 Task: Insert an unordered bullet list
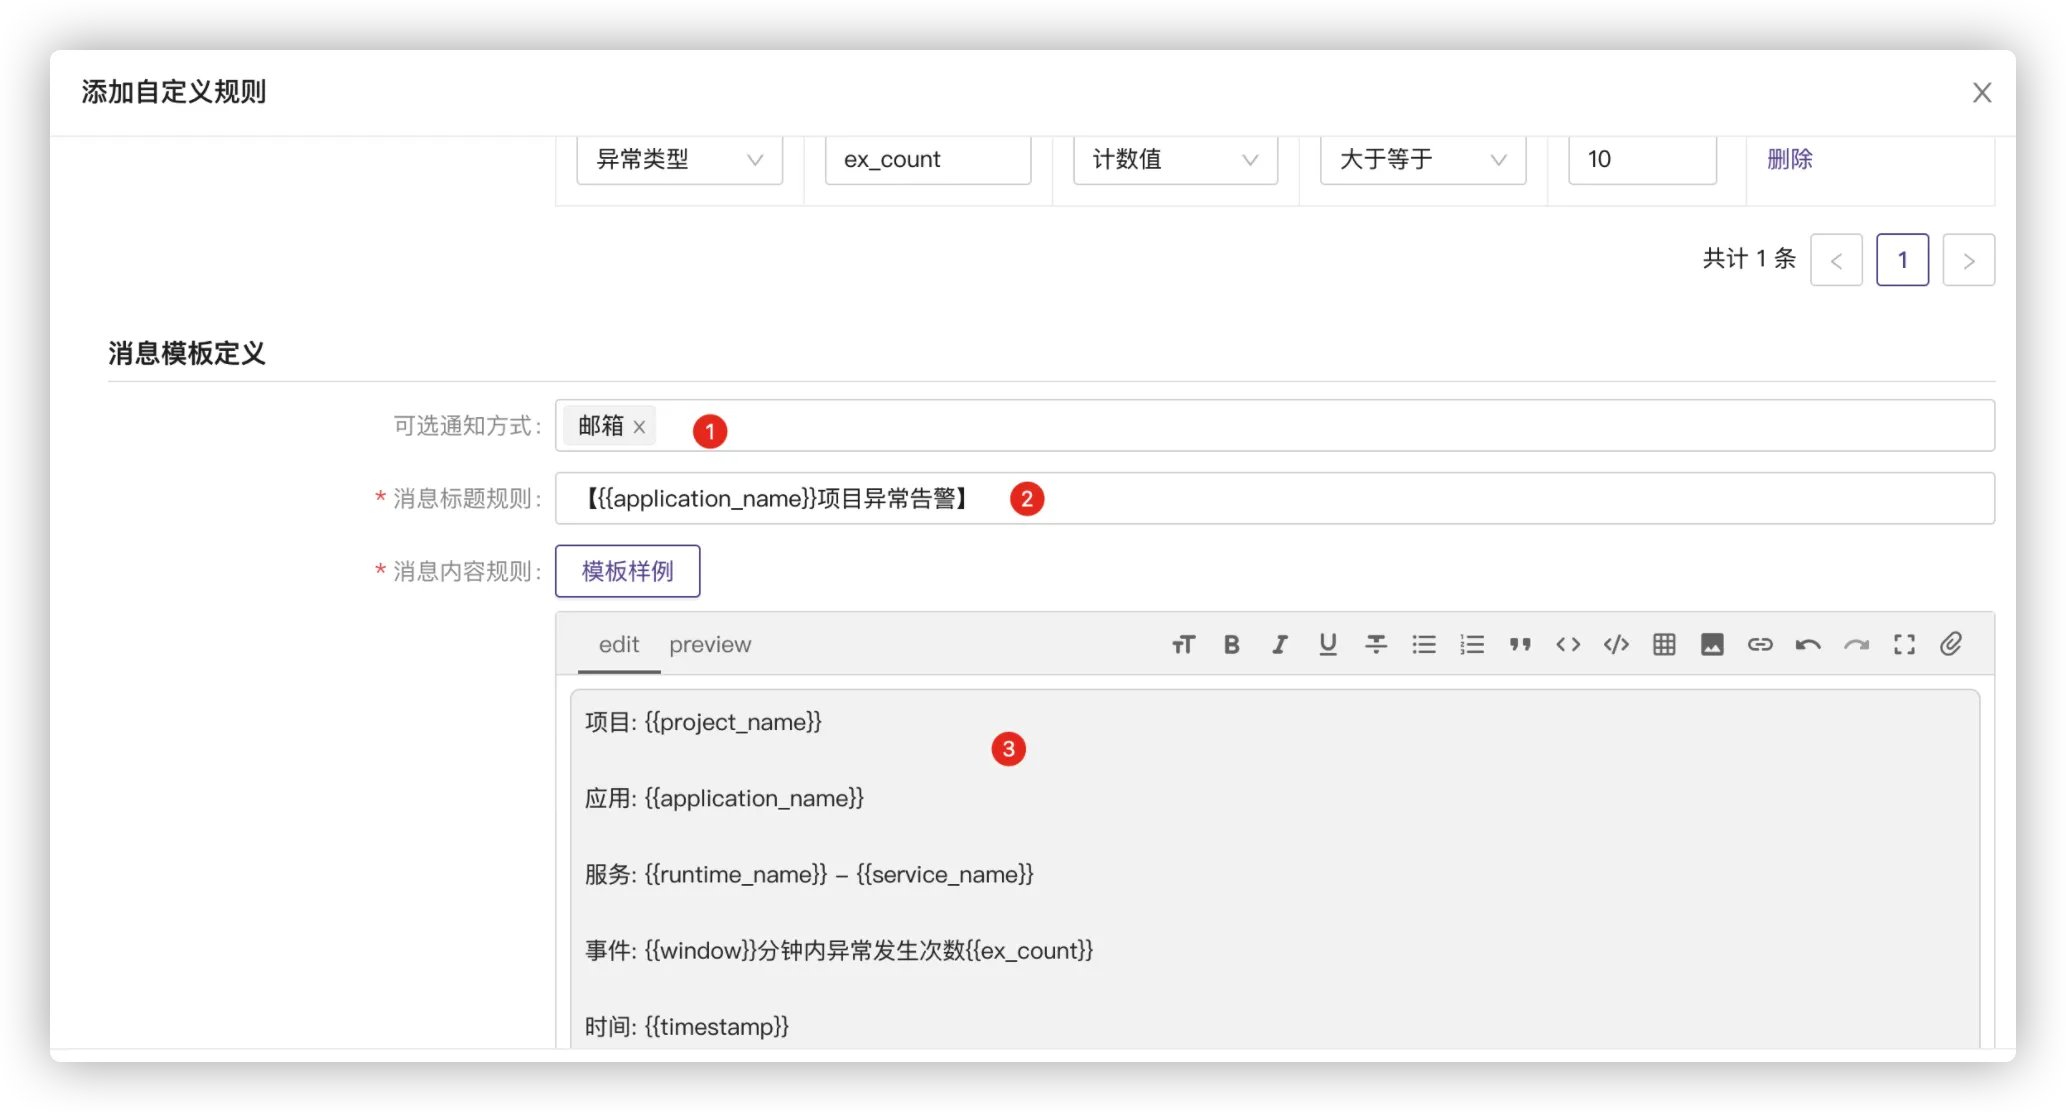(x=1423, y=645)
